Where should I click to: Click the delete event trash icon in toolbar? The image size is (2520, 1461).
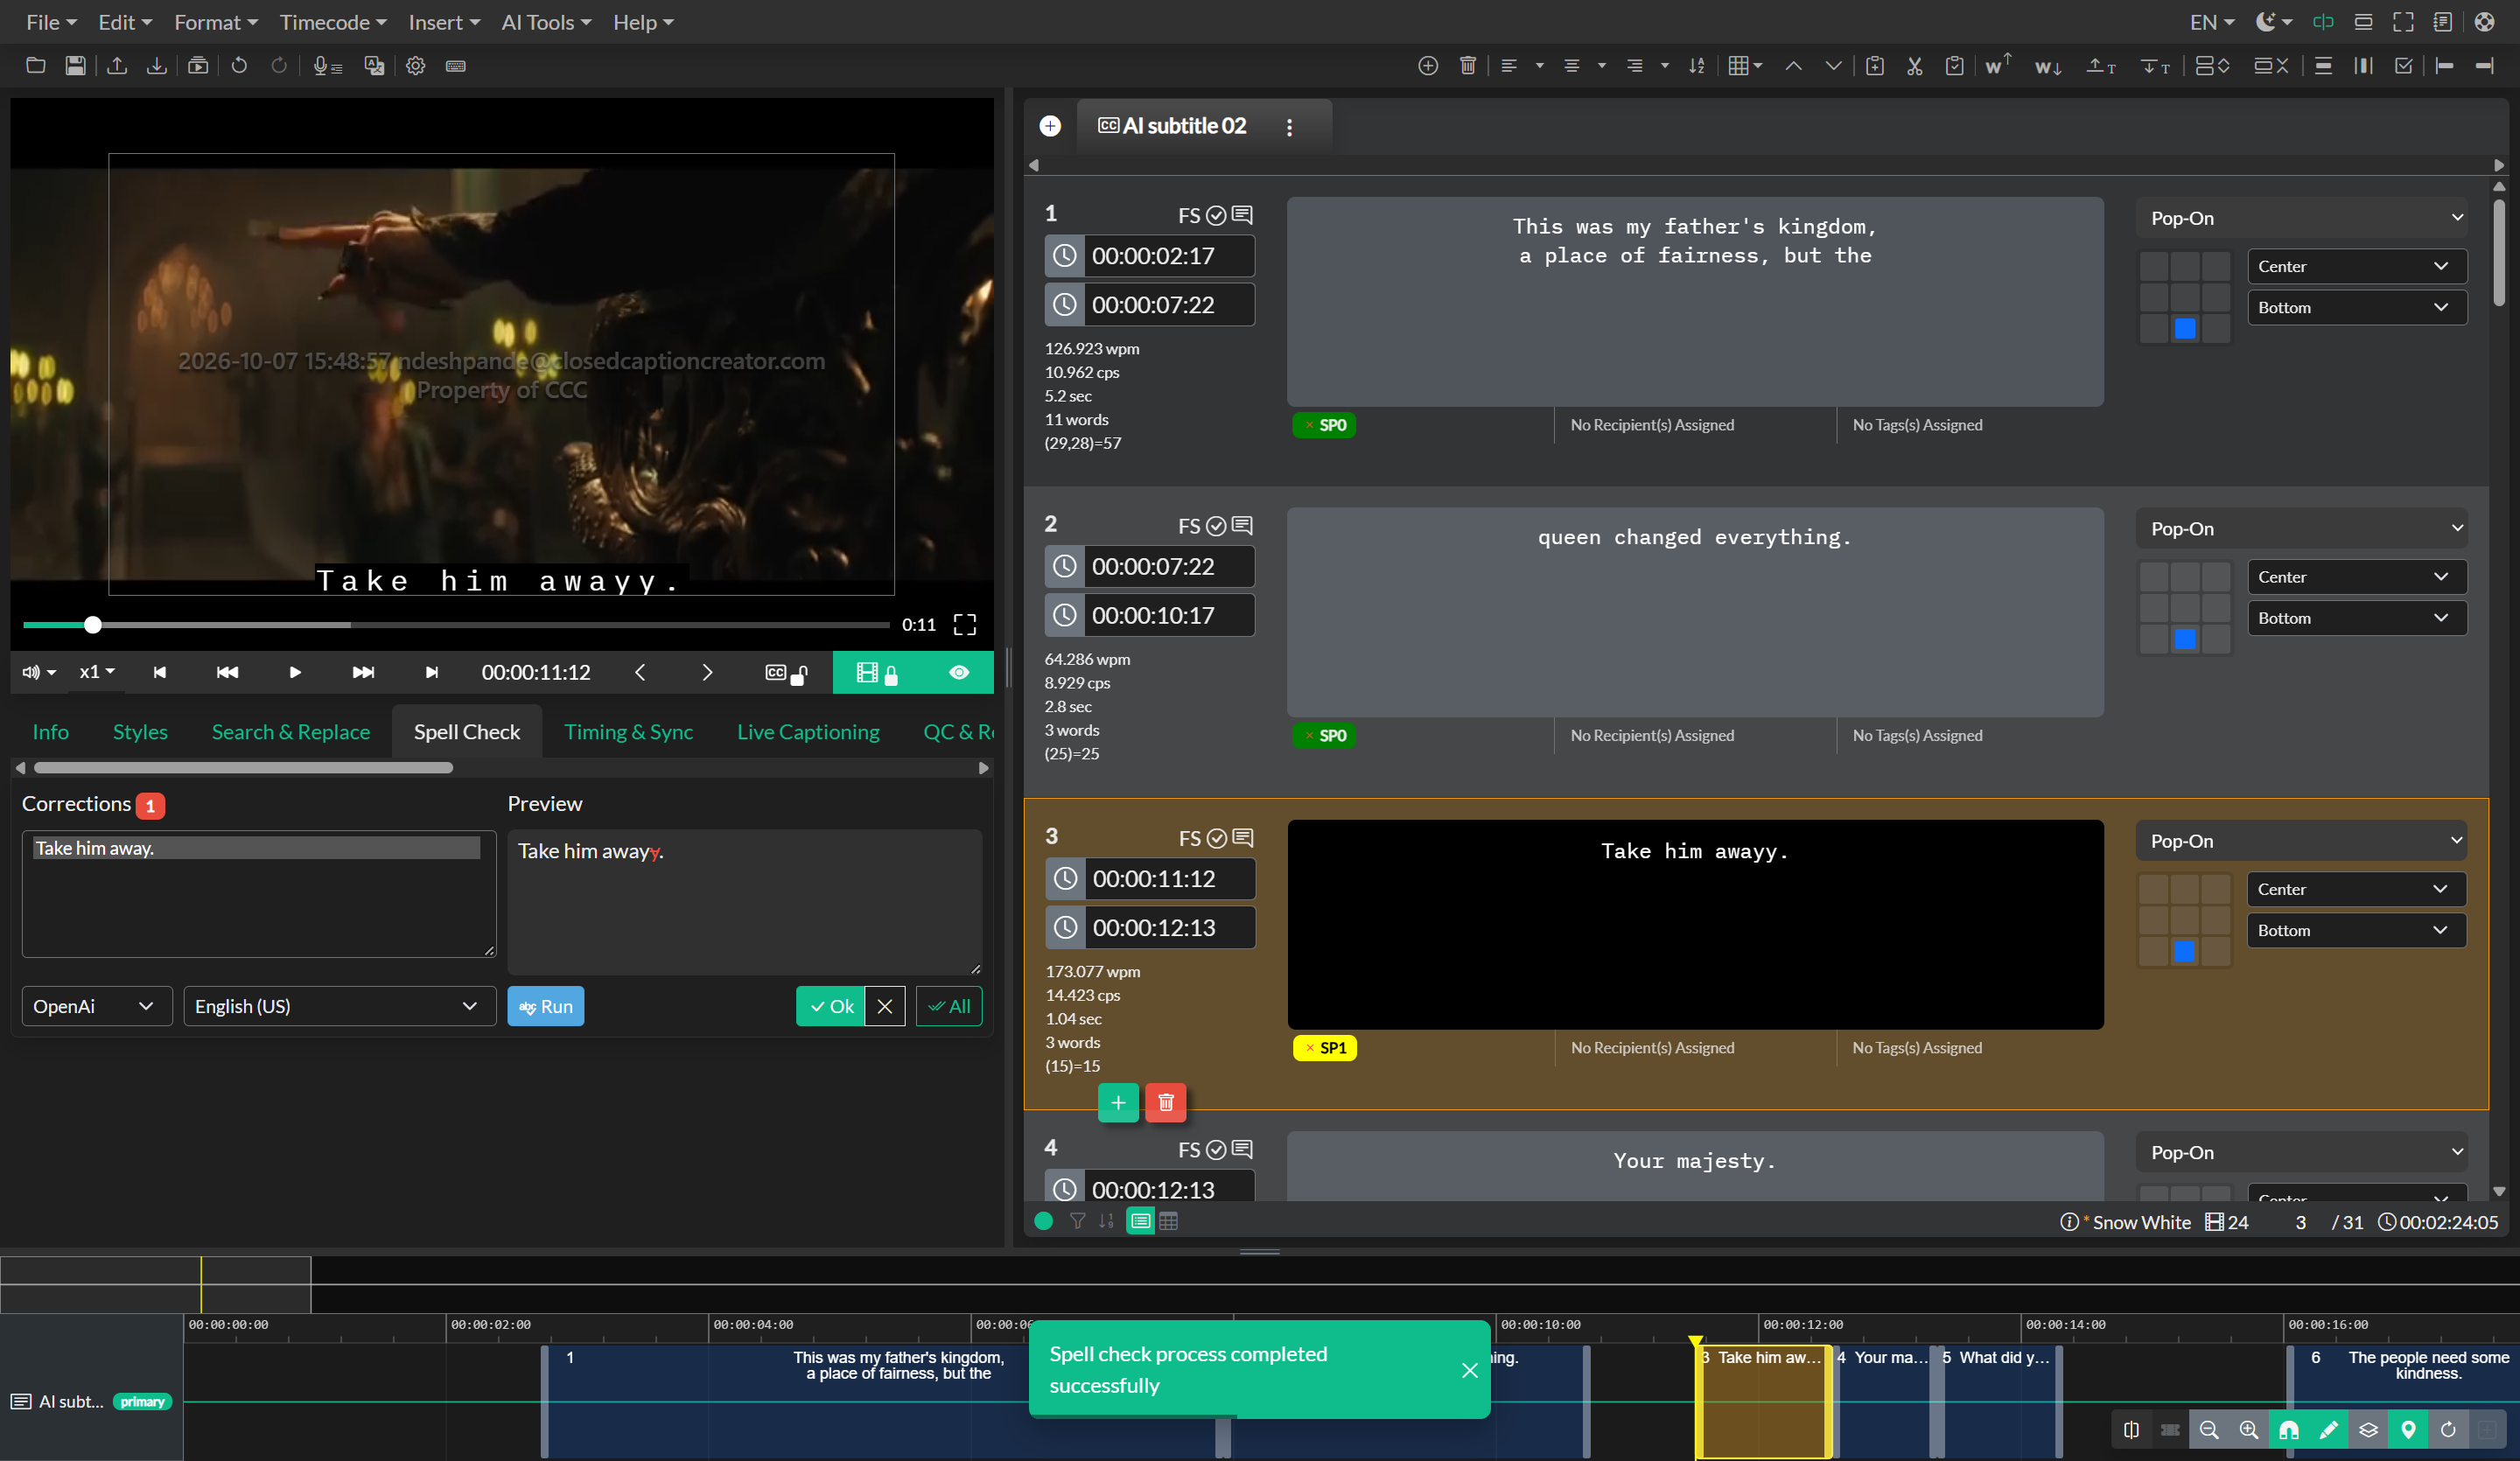click(1468, 66)
